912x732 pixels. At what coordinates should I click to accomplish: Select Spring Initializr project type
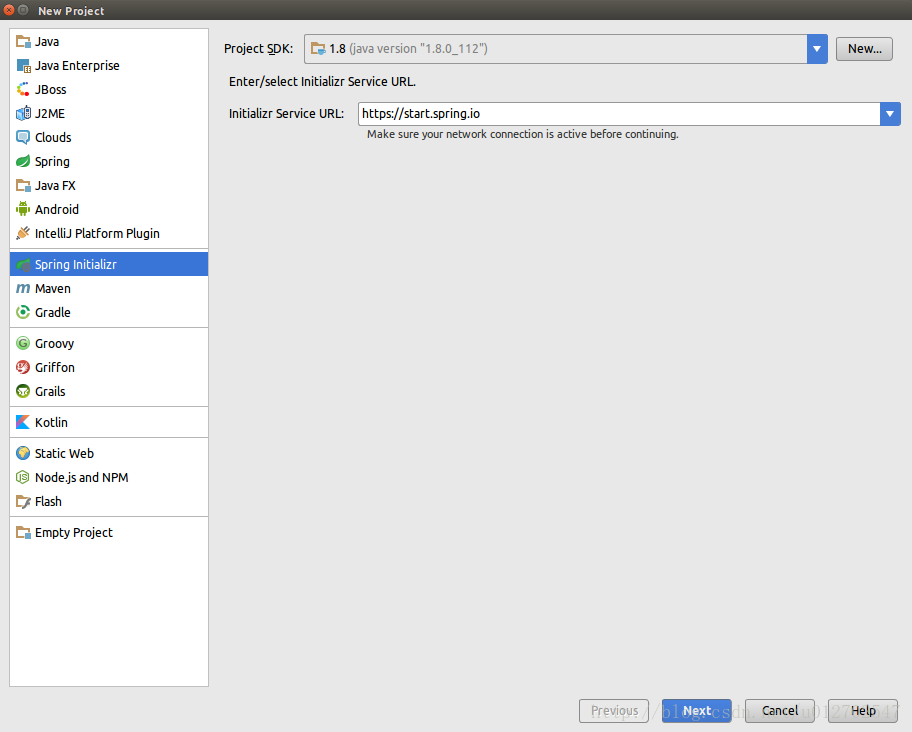(x=76, y=264)
